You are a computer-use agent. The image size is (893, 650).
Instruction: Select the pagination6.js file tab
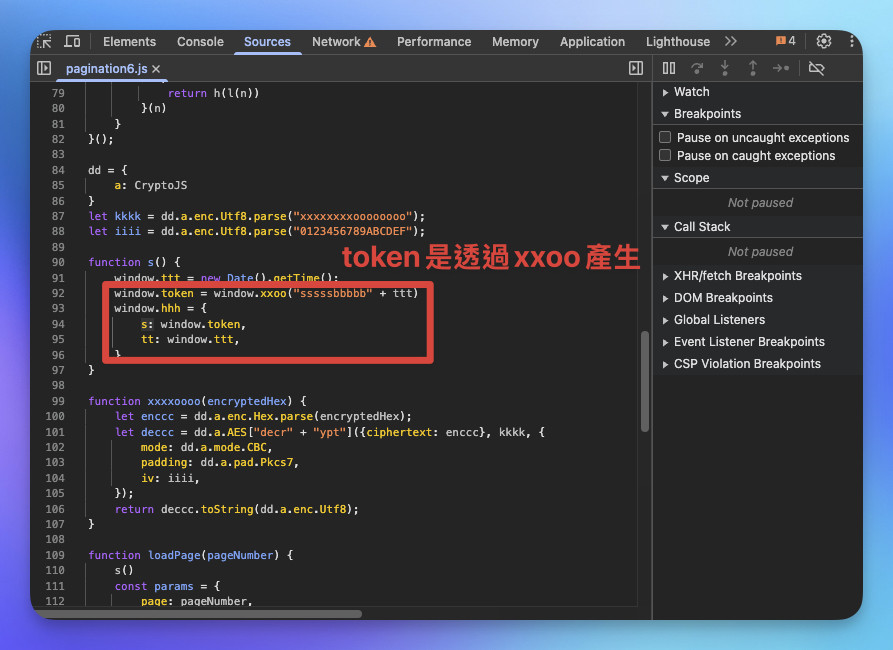pyautogui.click(x=106, y=68)
